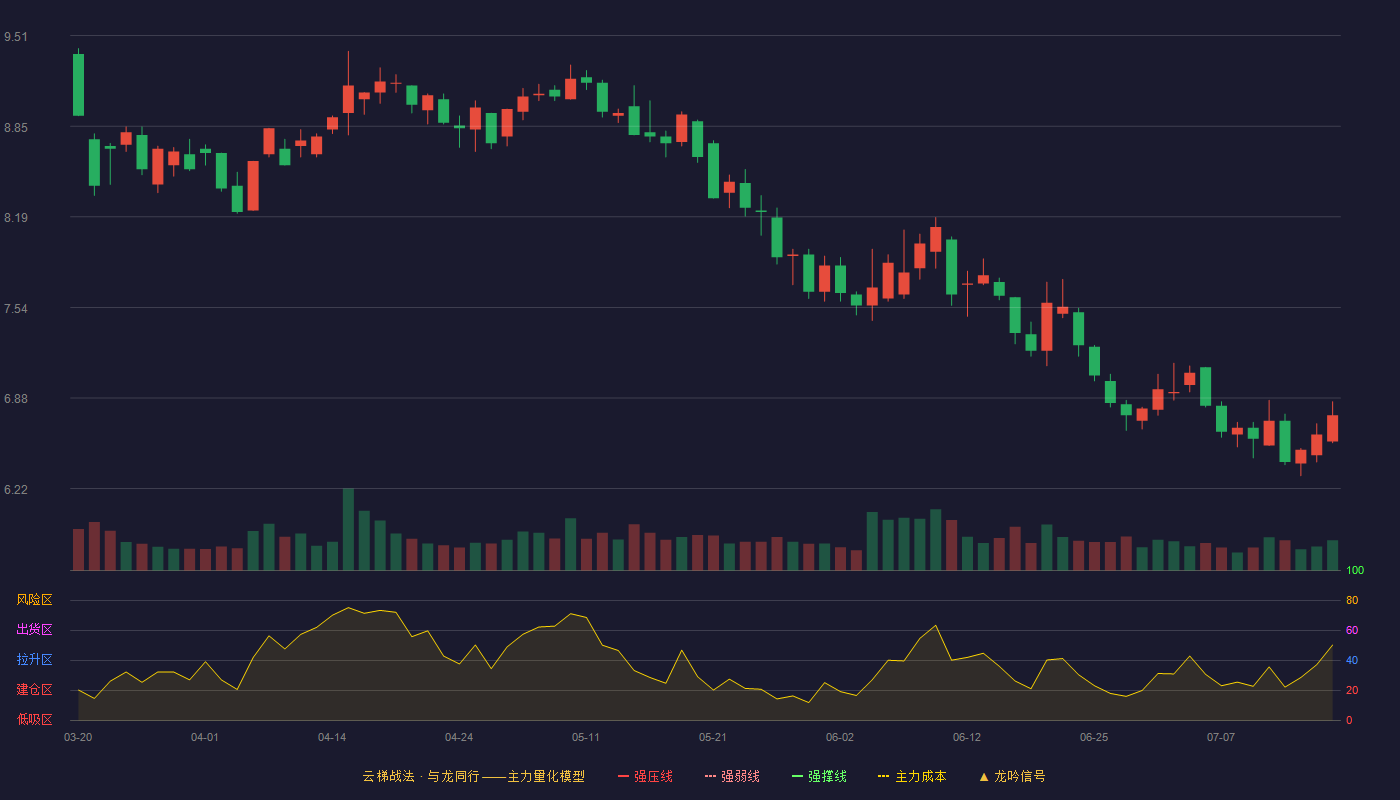Image resolution: width=1400 pixels, height=800 pixels.
Task: Click the yellow dashed 主力成本 legend marker
Action: (883, 776)
